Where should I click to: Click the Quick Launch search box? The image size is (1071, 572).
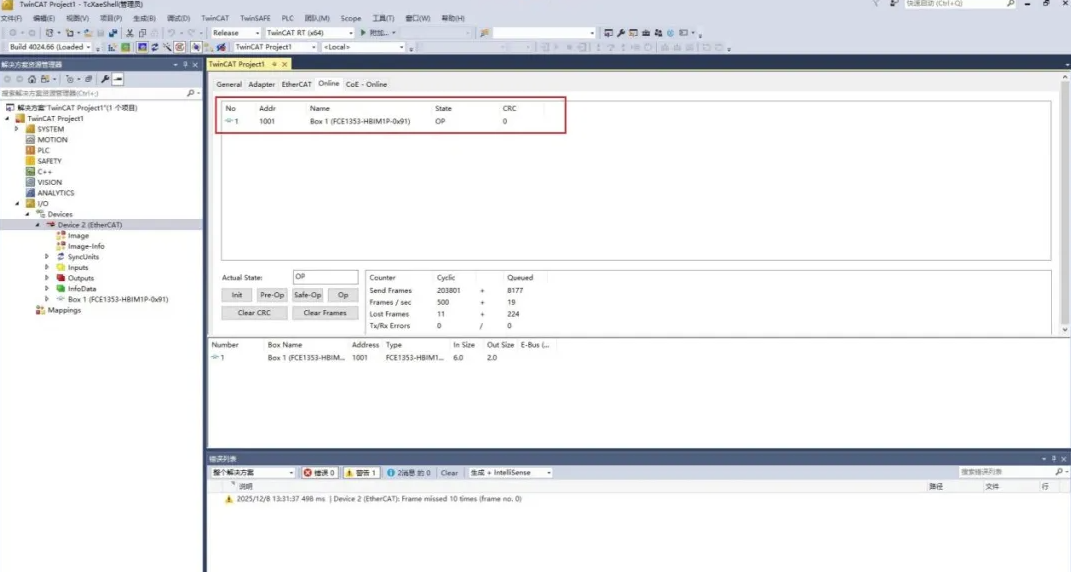(960, 4)
